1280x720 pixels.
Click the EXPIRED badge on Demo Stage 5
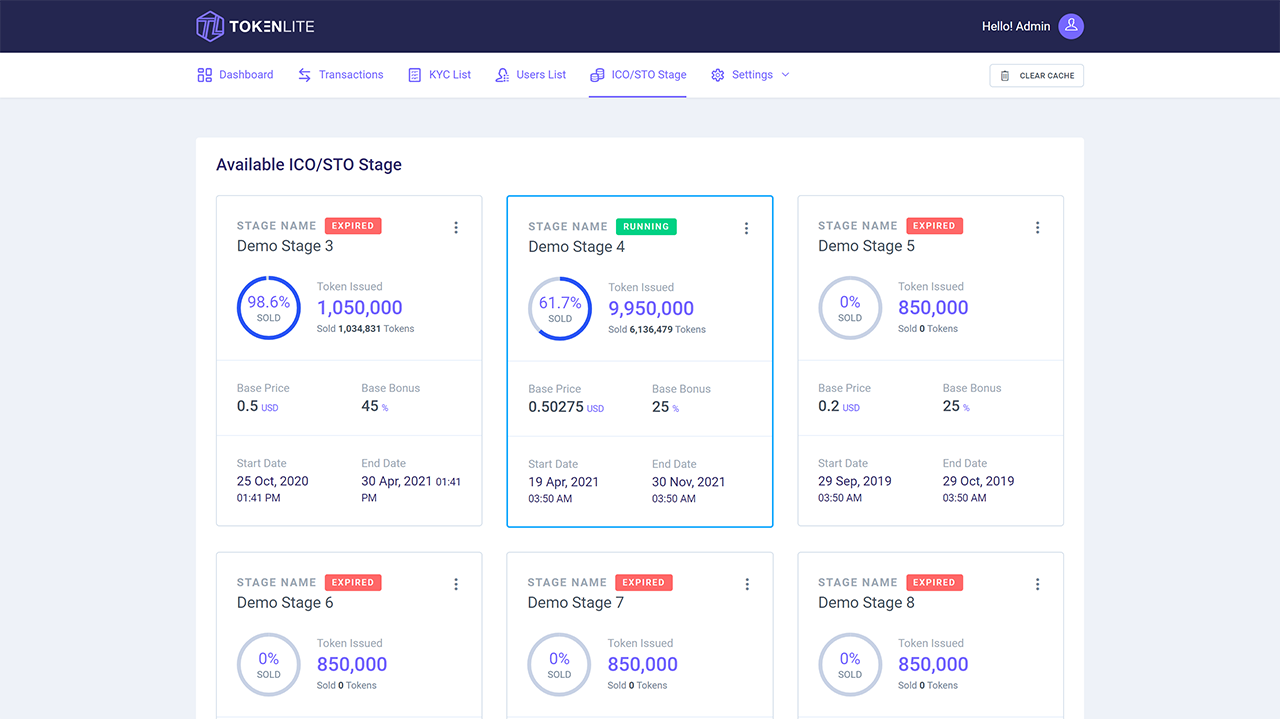(934, 225)
